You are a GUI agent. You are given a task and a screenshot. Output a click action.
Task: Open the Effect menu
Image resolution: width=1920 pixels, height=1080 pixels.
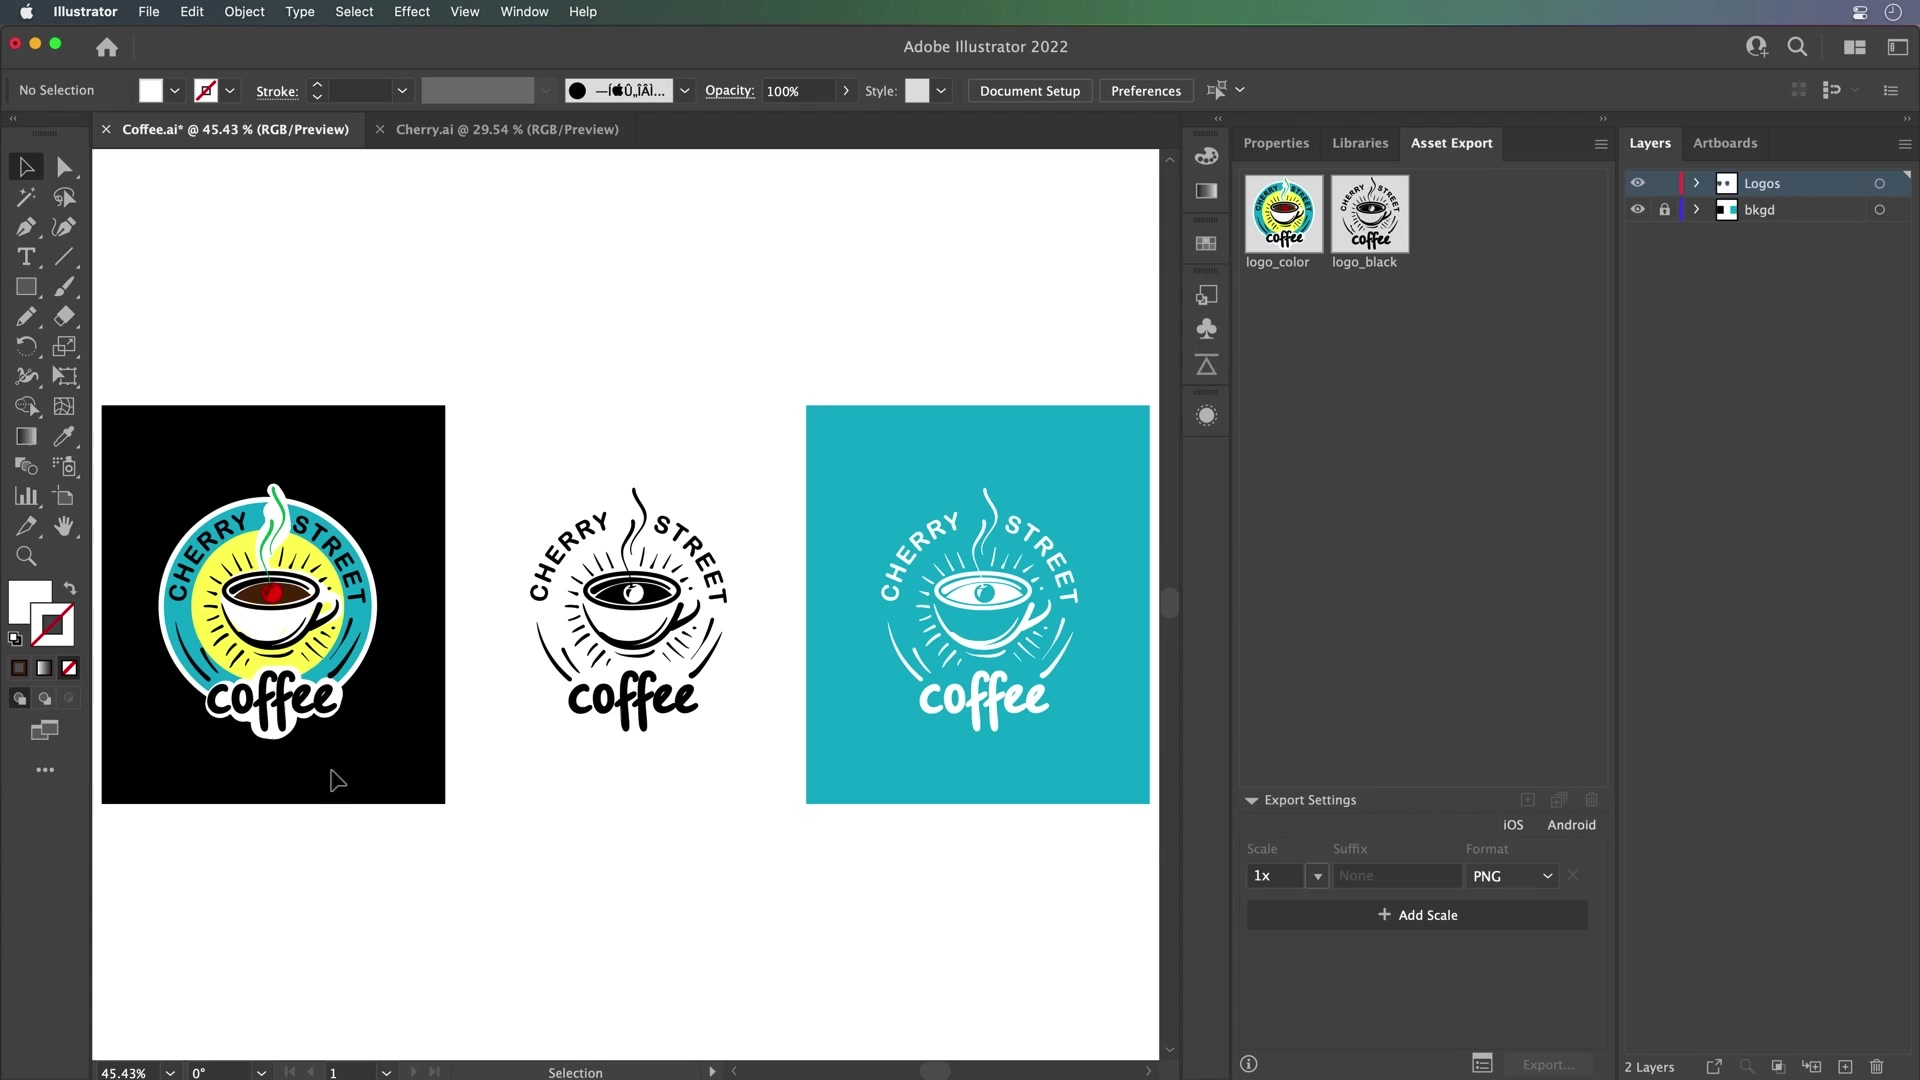[411, 11]
